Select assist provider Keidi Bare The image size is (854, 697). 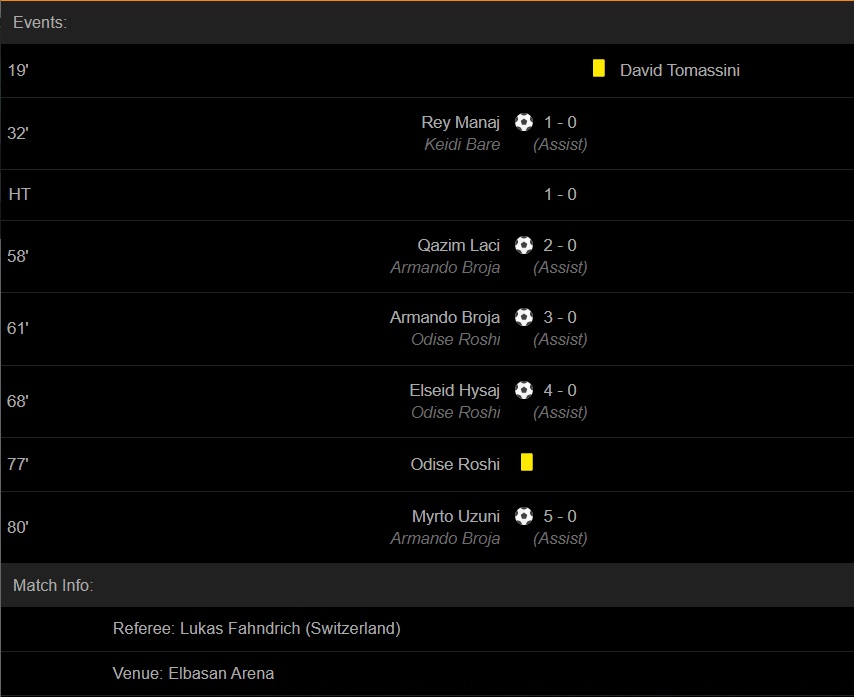click(462, 144)
